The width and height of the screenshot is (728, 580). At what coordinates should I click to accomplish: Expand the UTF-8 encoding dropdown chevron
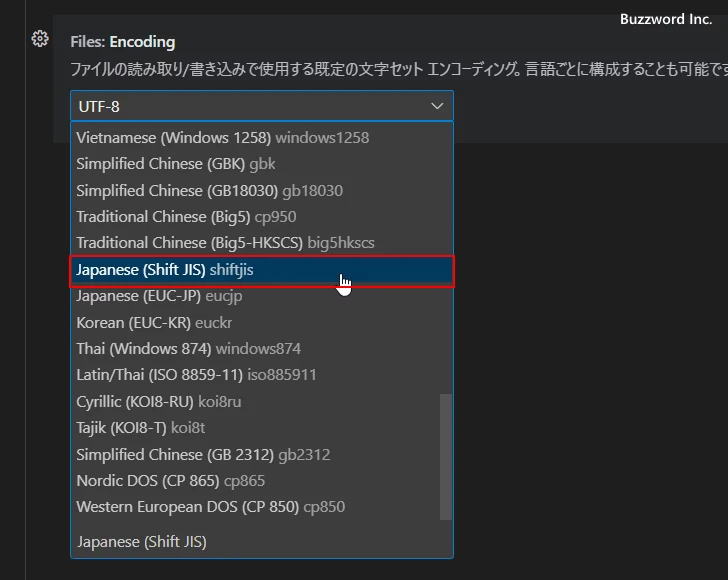437,106
